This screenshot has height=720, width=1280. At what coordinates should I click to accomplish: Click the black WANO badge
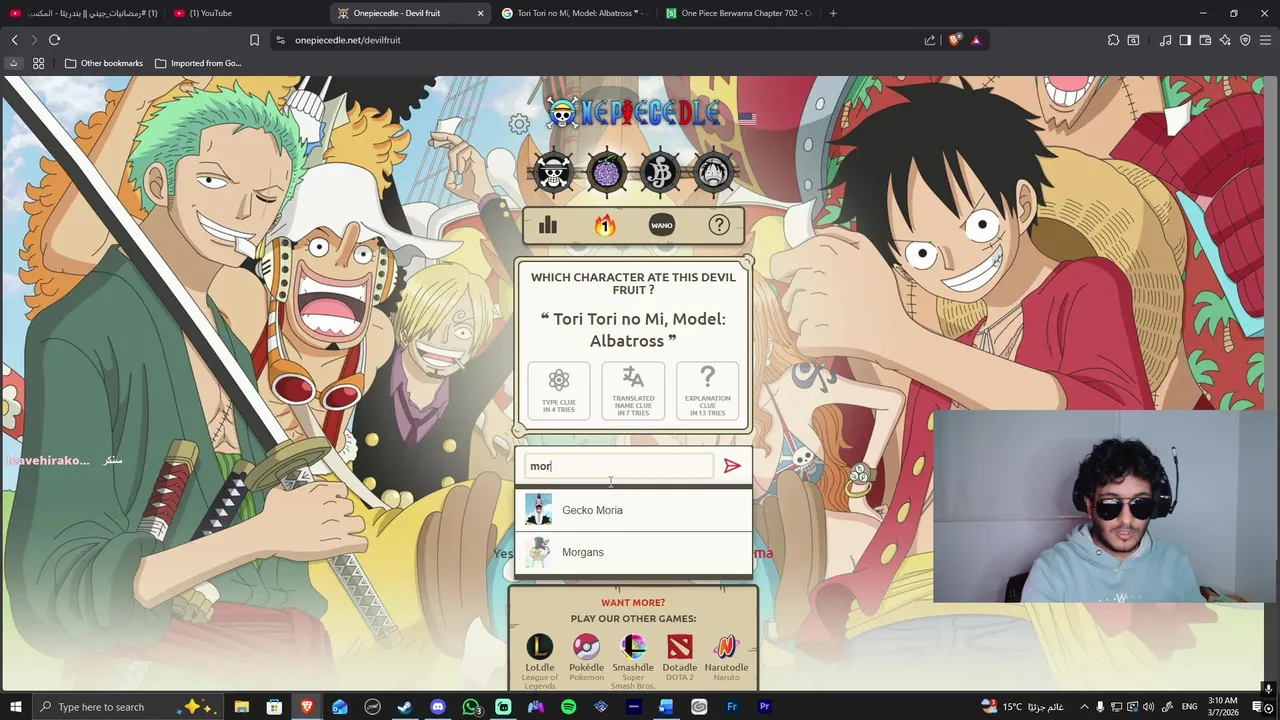pos(662,225)
